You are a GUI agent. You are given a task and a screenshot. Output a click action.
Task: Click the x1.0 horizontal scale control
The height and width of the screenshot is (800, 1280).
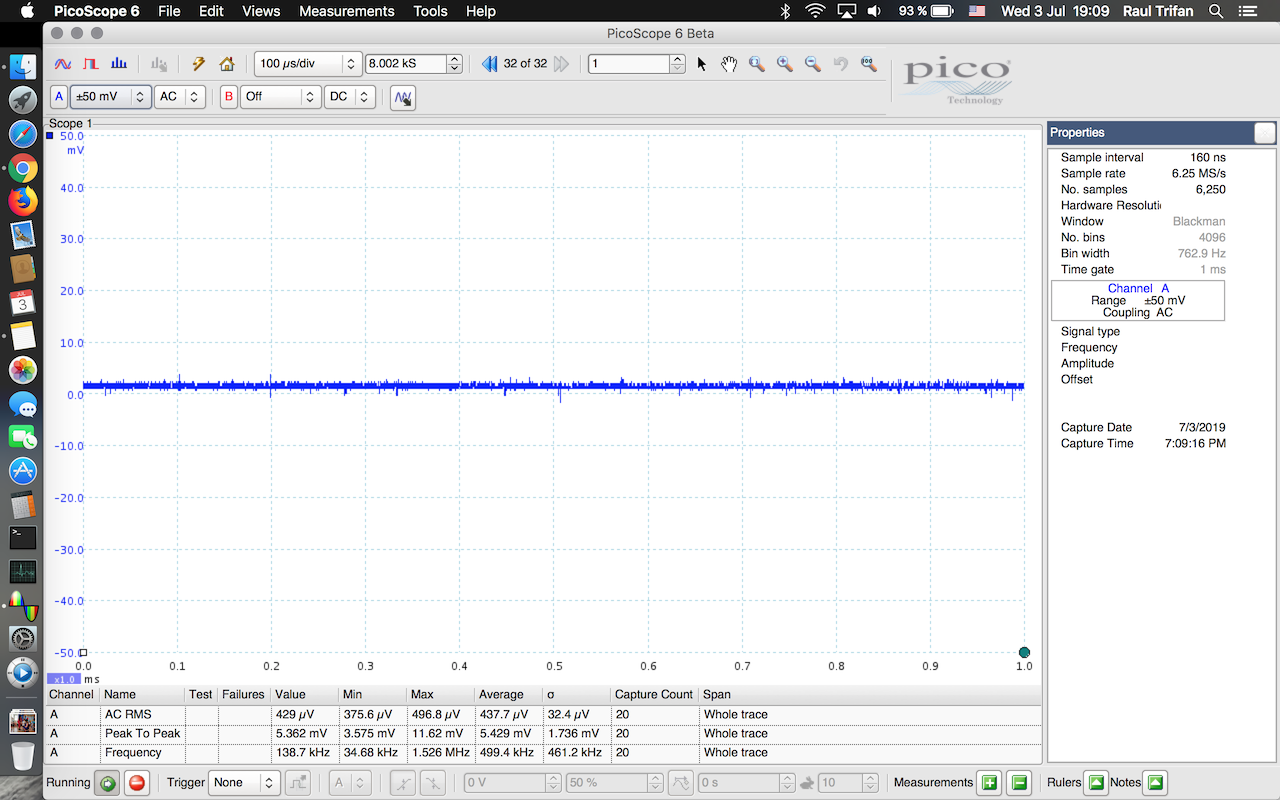[x=65, y=679]
